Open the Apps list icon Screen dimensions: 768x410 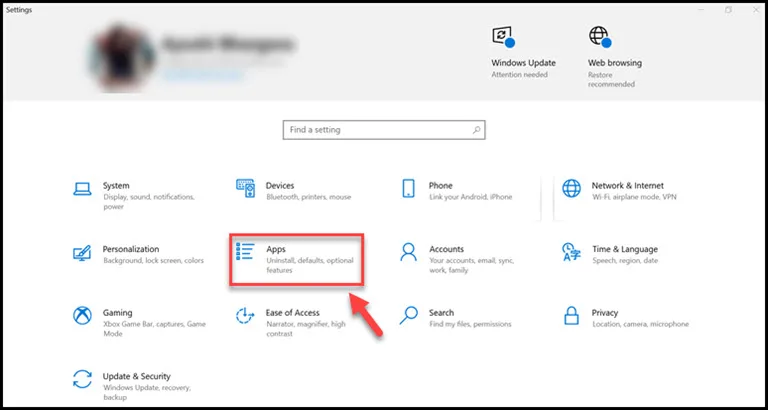click(x=245, y=251)
